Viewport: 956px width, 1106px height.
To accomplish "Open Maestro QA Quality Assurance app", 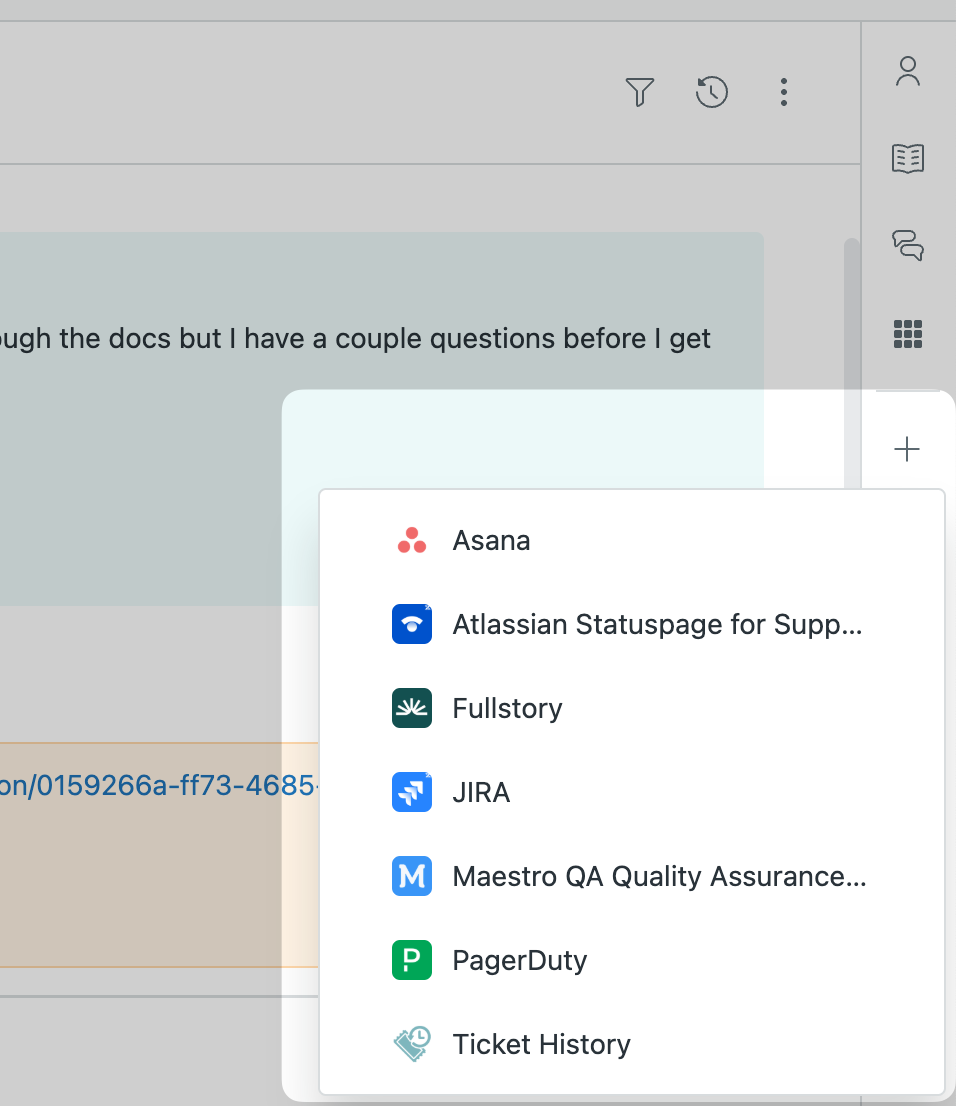I will pyautogui.click(x=658, y=877).
